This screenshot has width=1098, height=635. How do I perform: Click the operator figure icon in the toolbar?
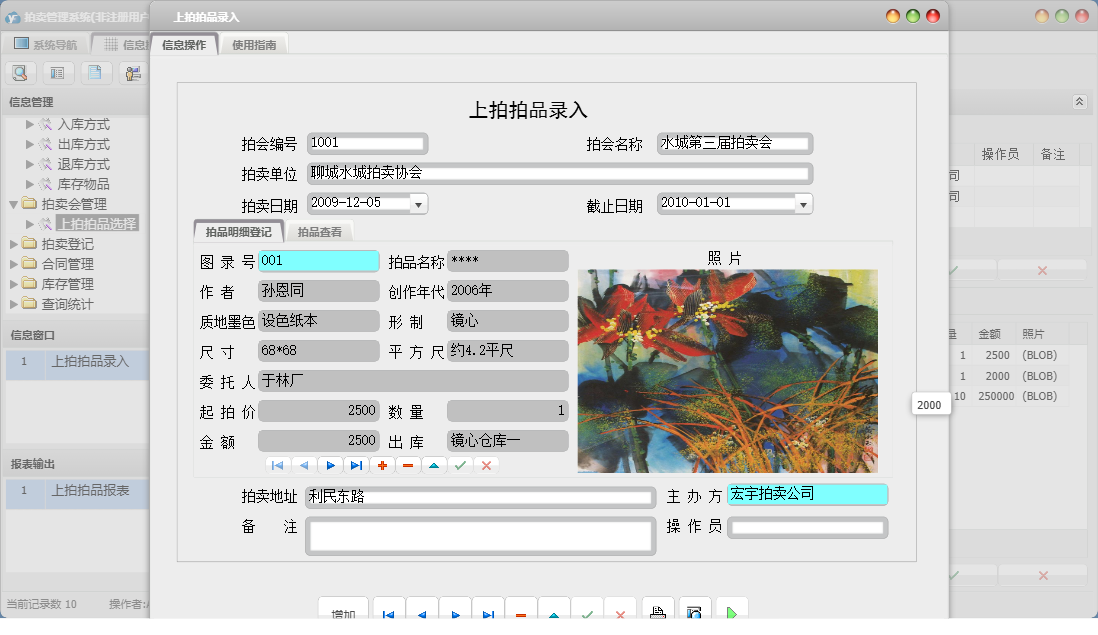(131, 72)
